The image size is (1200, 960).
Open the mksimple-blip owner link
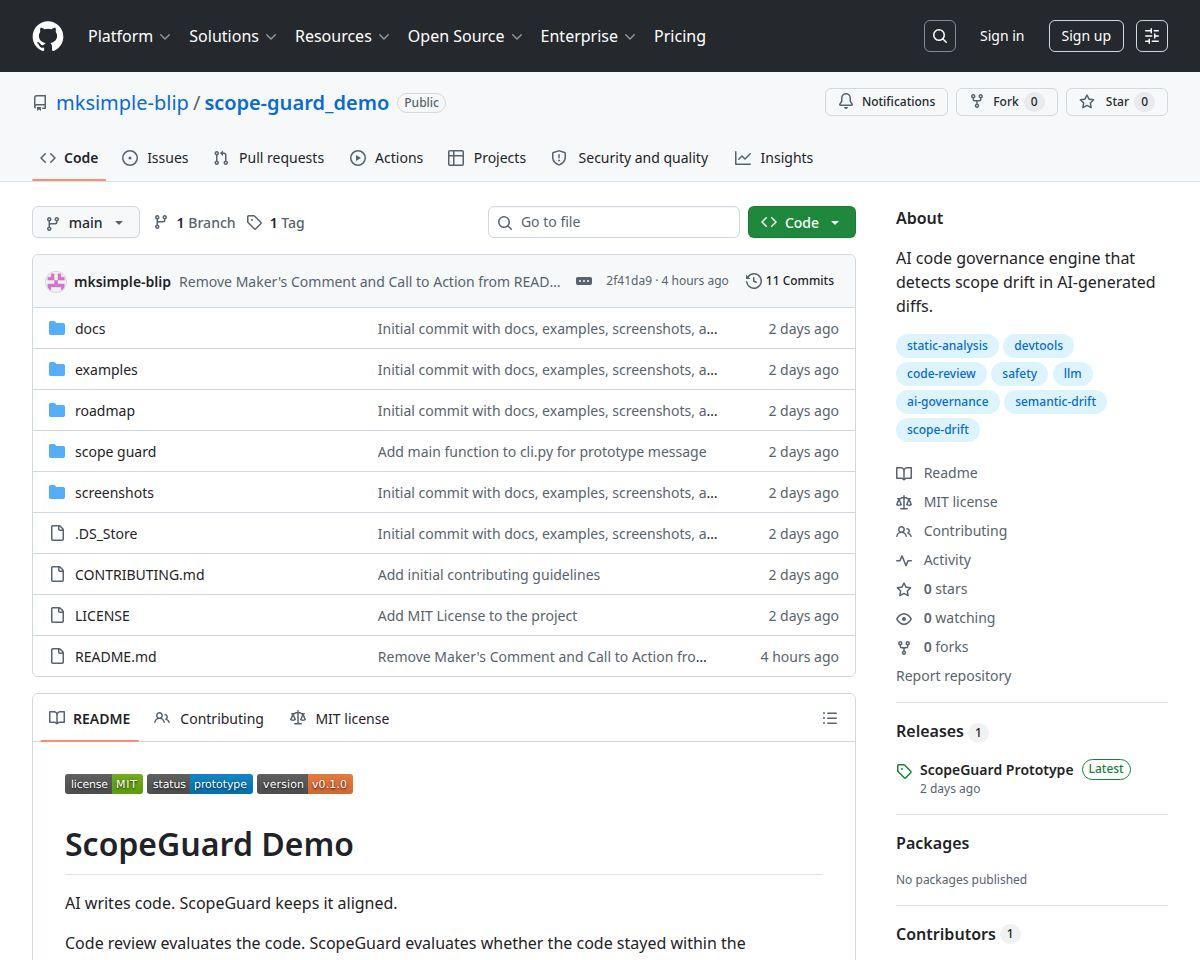coord(122,103)
